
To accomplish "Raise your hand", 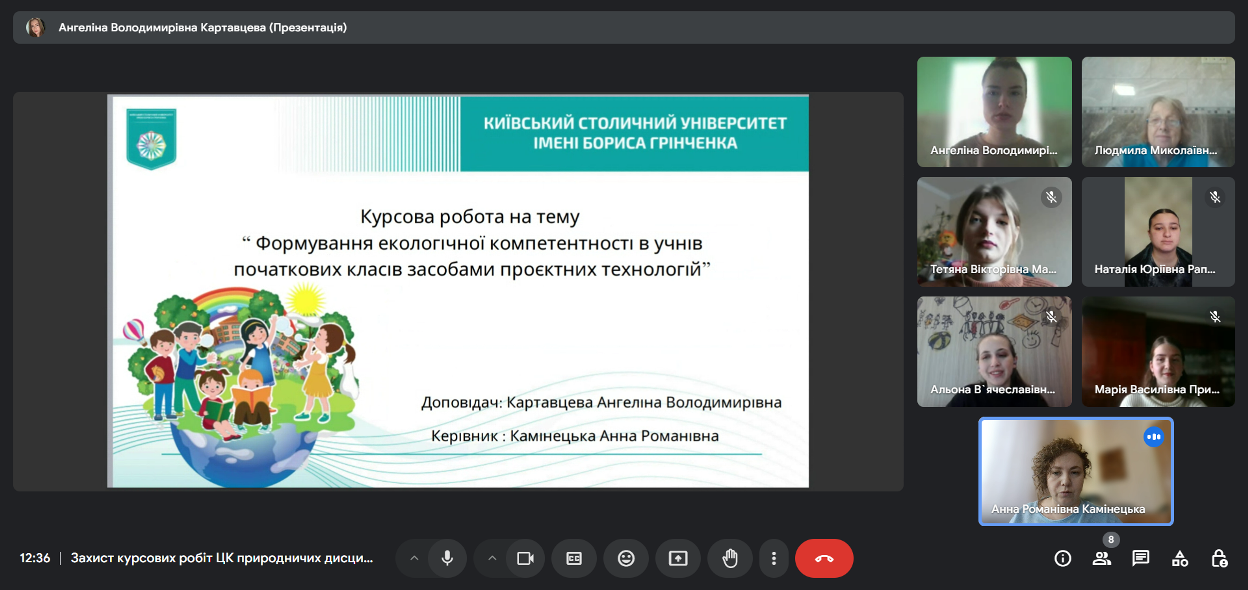I will tap(730, 558).
